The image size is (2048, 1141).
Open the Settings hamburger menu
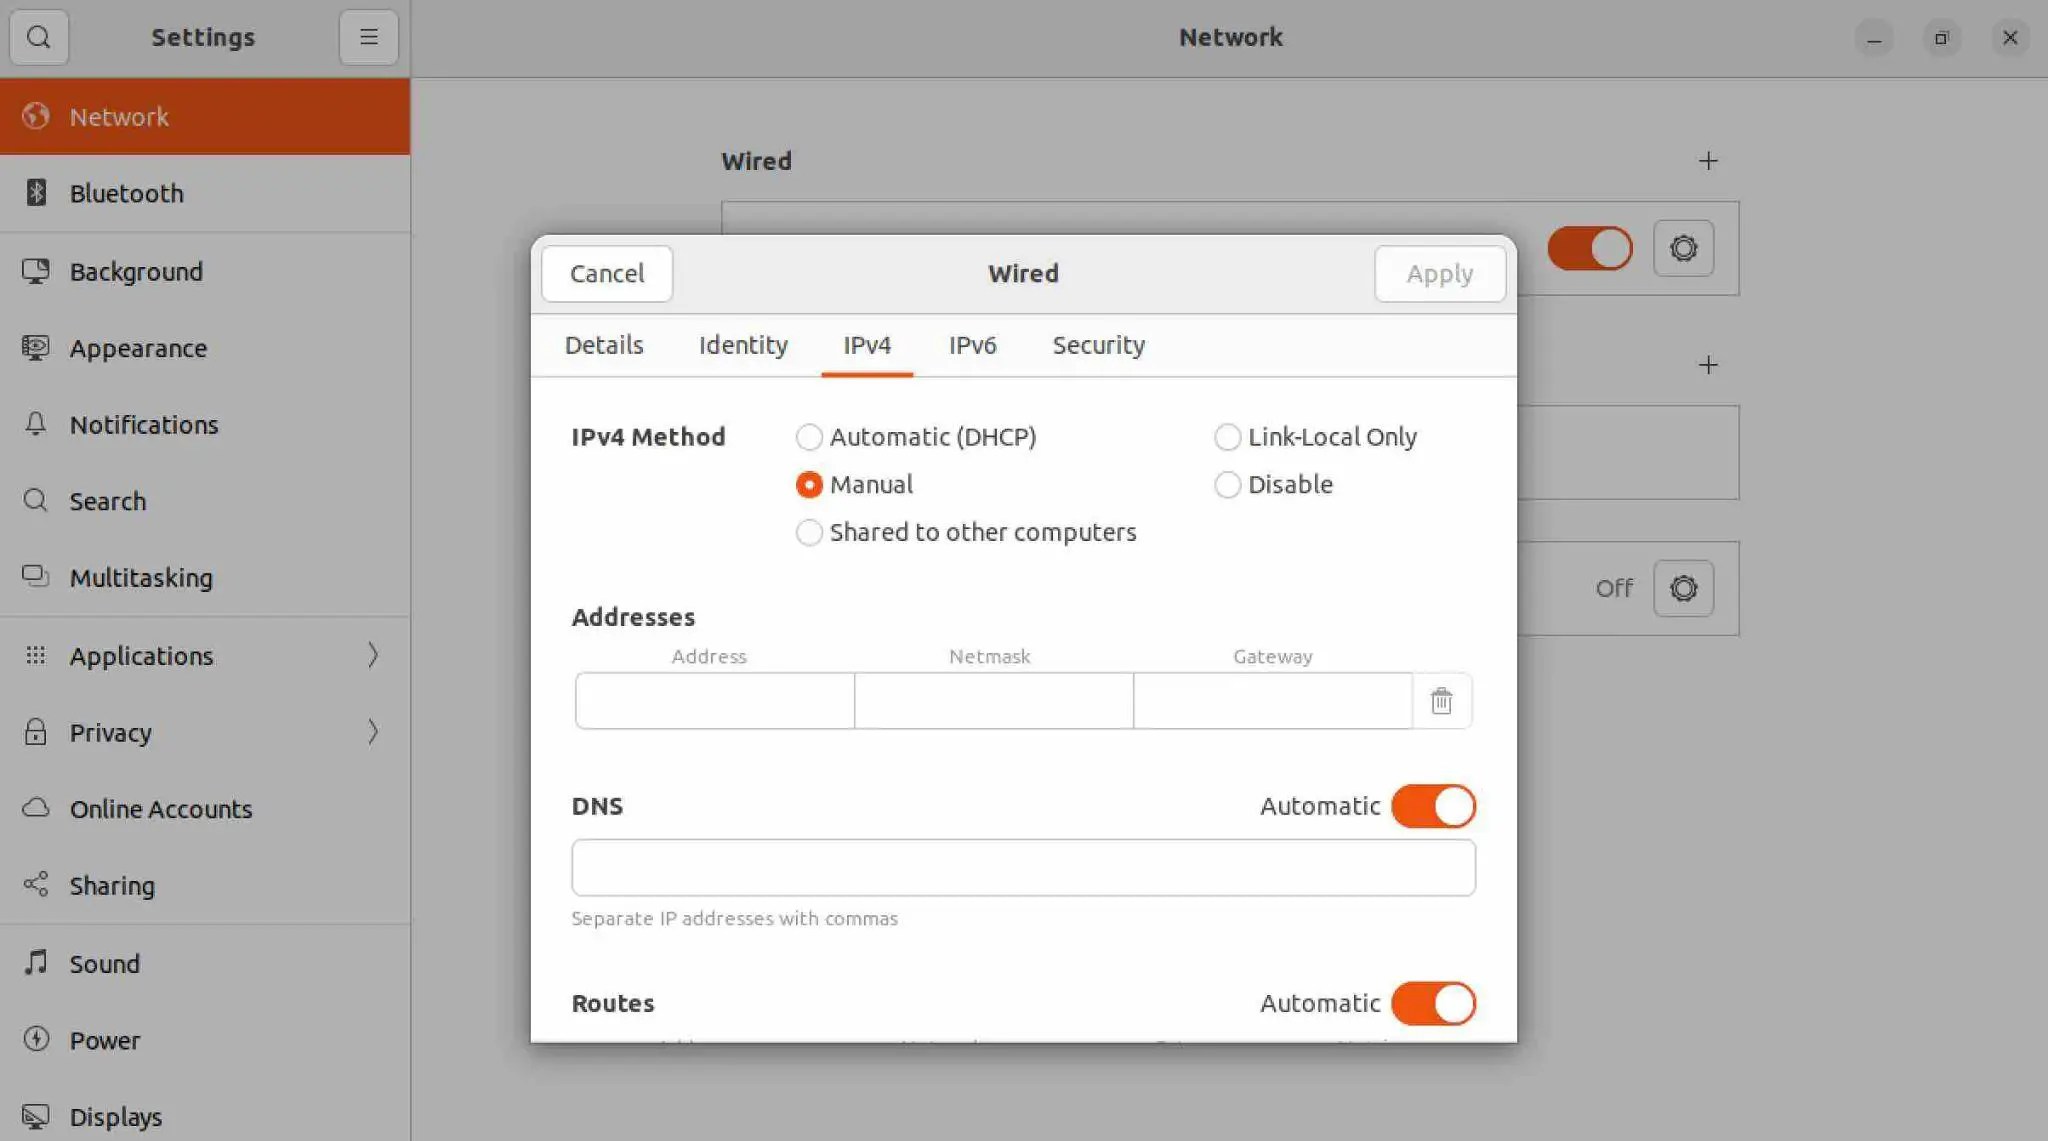pyautogui.click(x=368, y=37)
